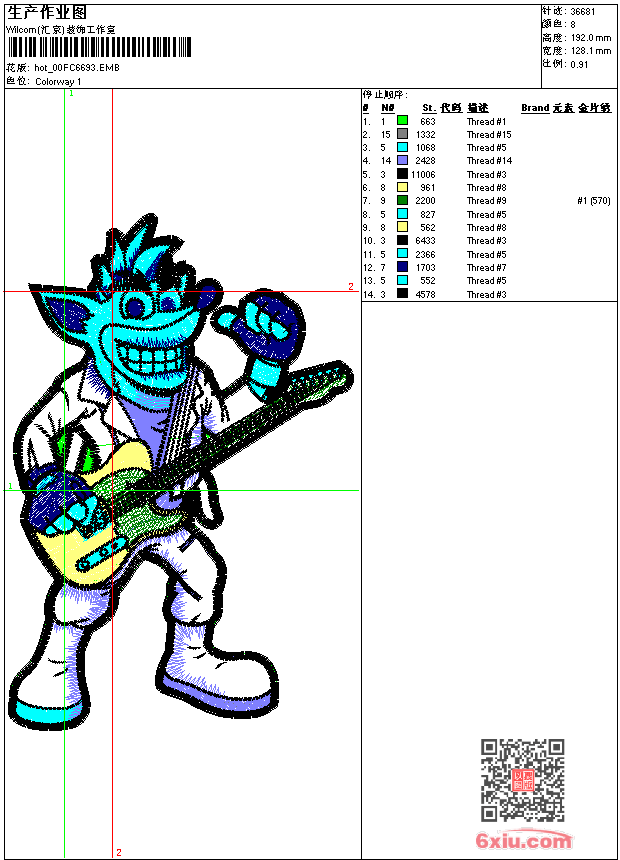Click the 'Thread #7' description

tap(486, 268)
